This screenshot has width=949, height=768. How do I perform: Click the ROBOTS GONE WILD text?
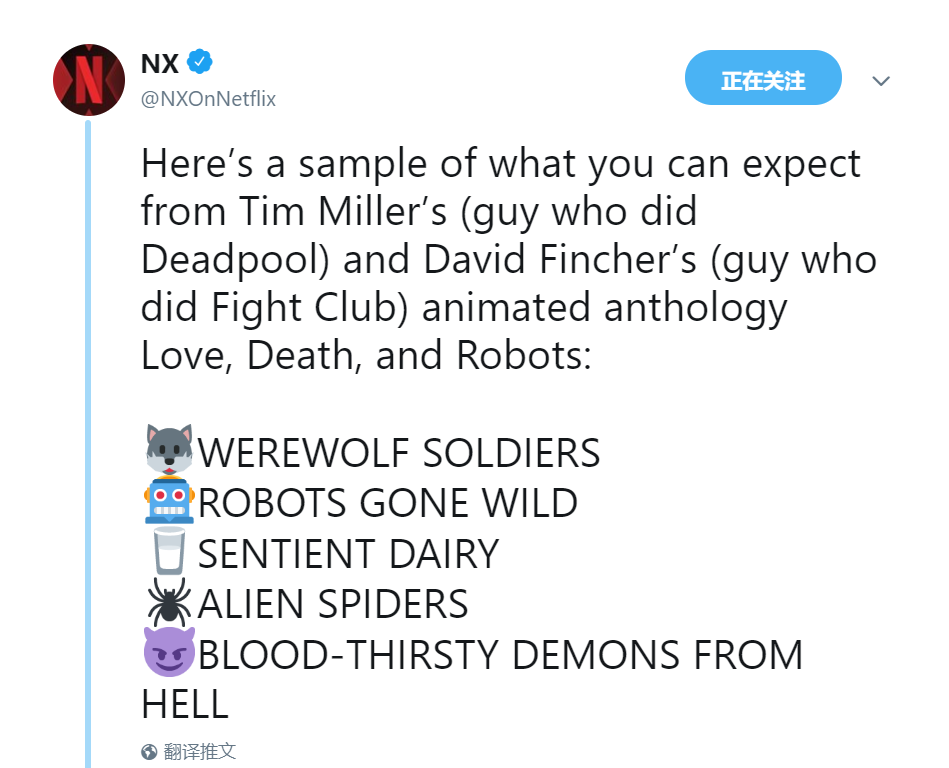coord(388,503)
